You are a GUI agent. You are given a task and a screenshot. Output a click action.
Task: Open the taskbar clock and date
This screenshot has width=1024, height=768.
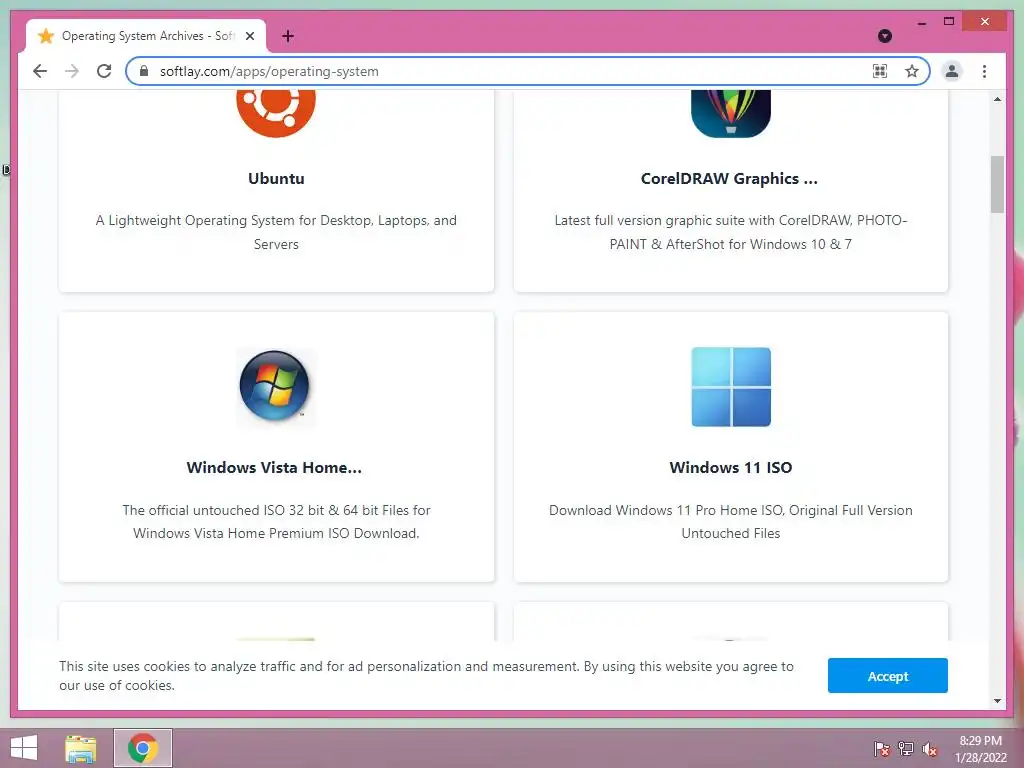[981, 748]
